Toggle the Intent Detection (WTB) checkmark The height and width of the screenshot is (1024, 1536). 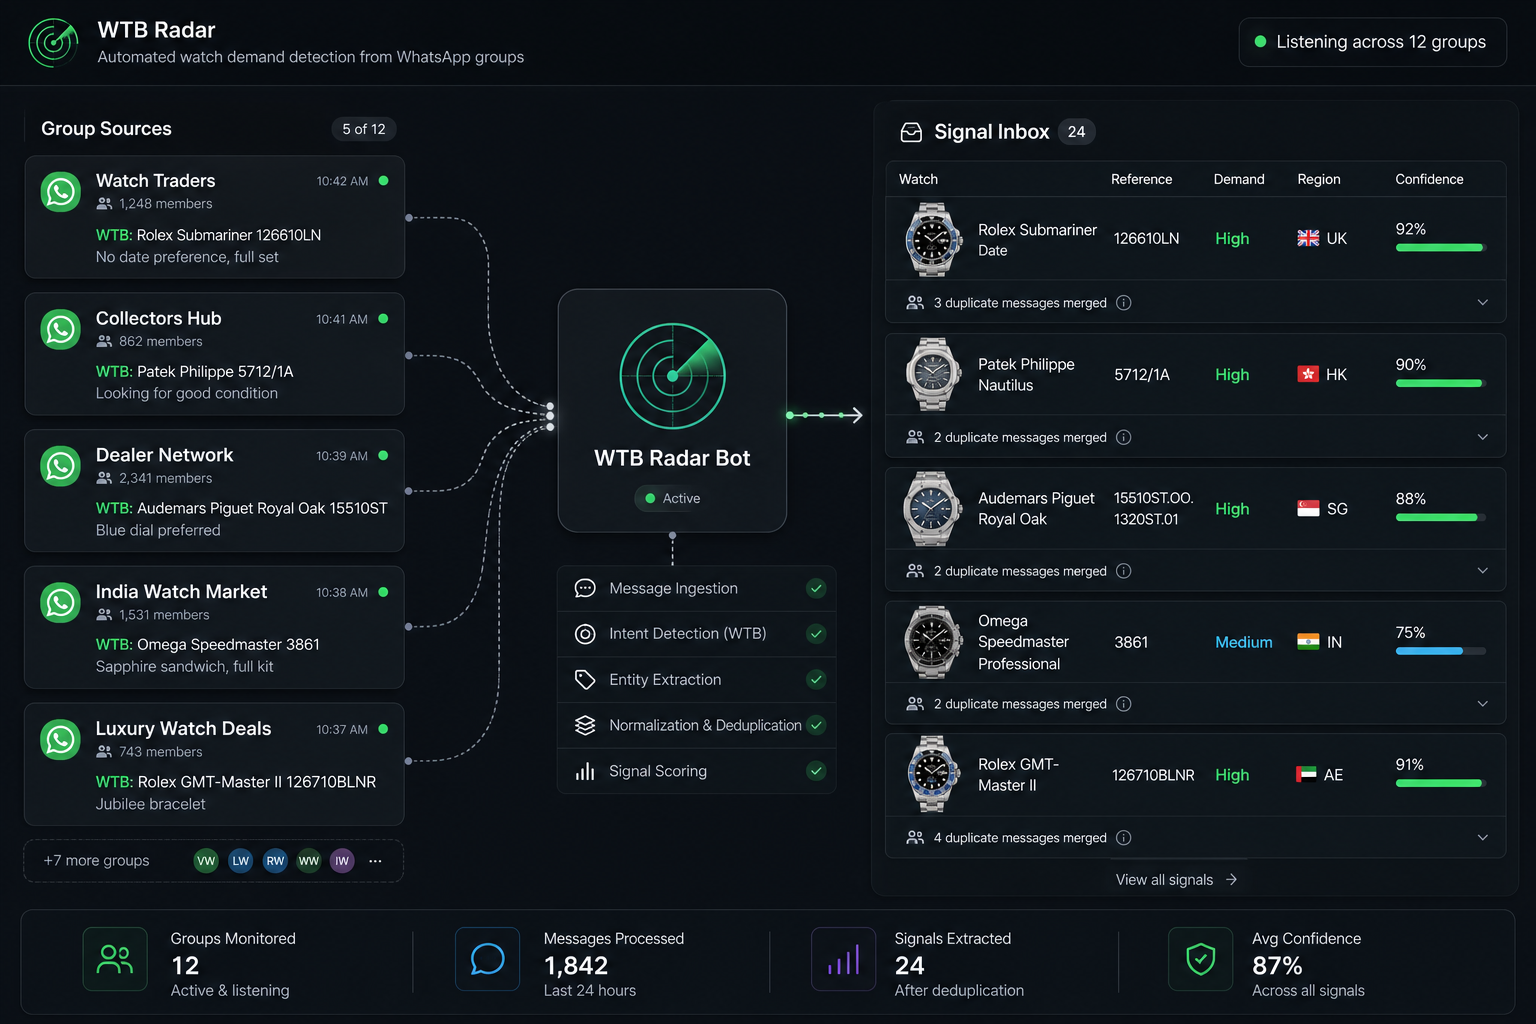[817, 634]
